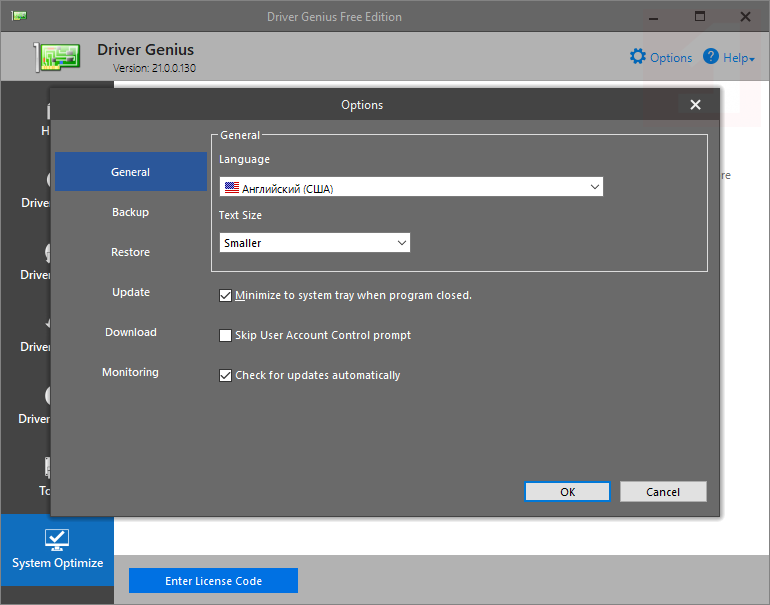Click the Driver Genius logo icon

60,57
